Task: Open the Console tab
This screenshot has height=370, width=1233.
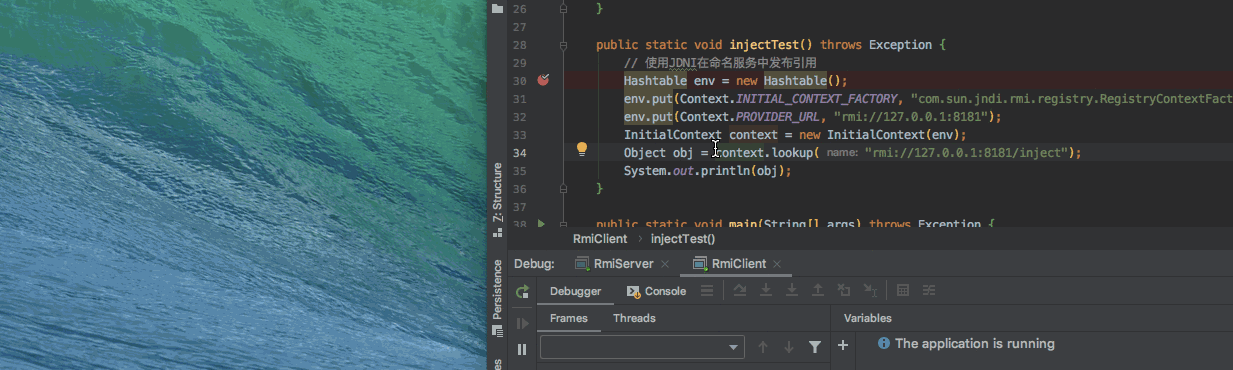Action: [x=656, y=291]
